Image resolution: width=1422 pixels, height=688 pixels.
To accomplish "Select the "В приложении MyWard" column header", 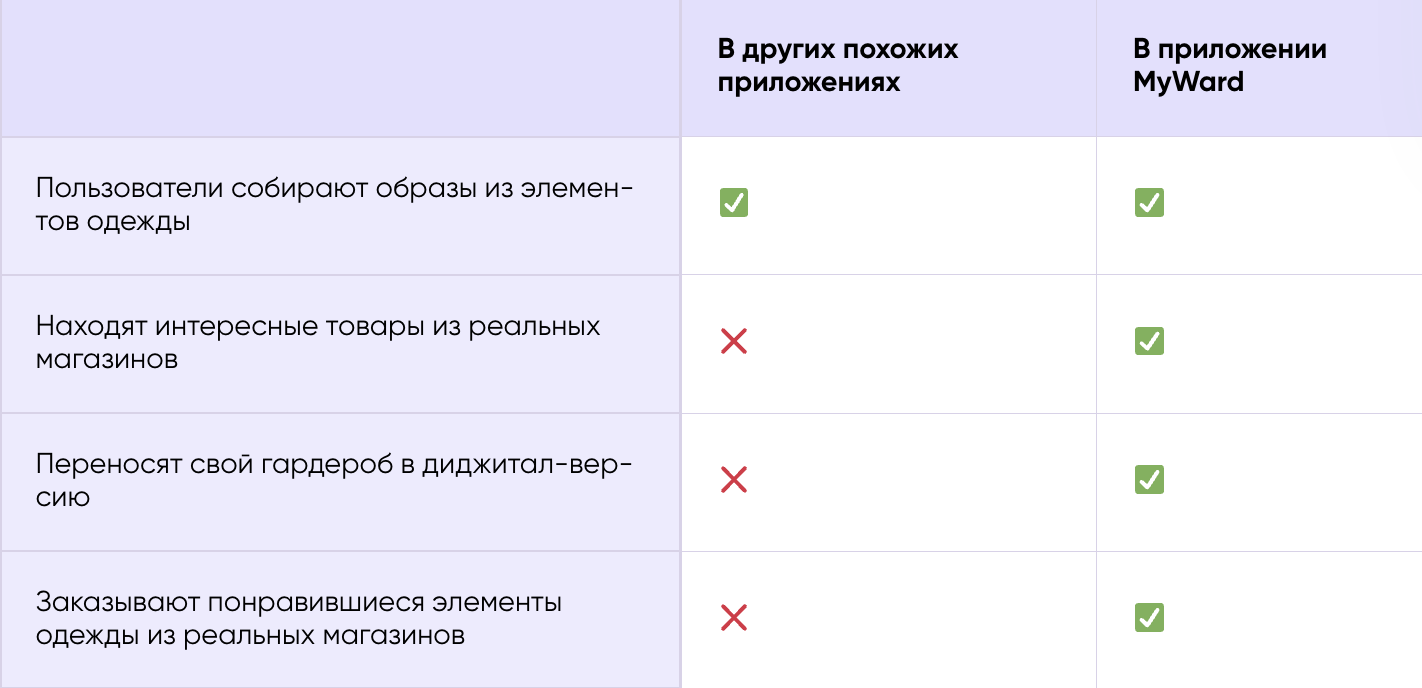I will (x=1229, y=66).
